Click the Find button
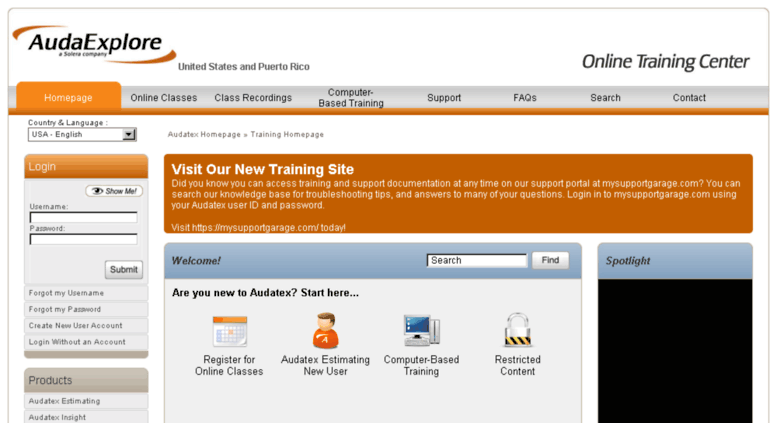 click(550, 260)
